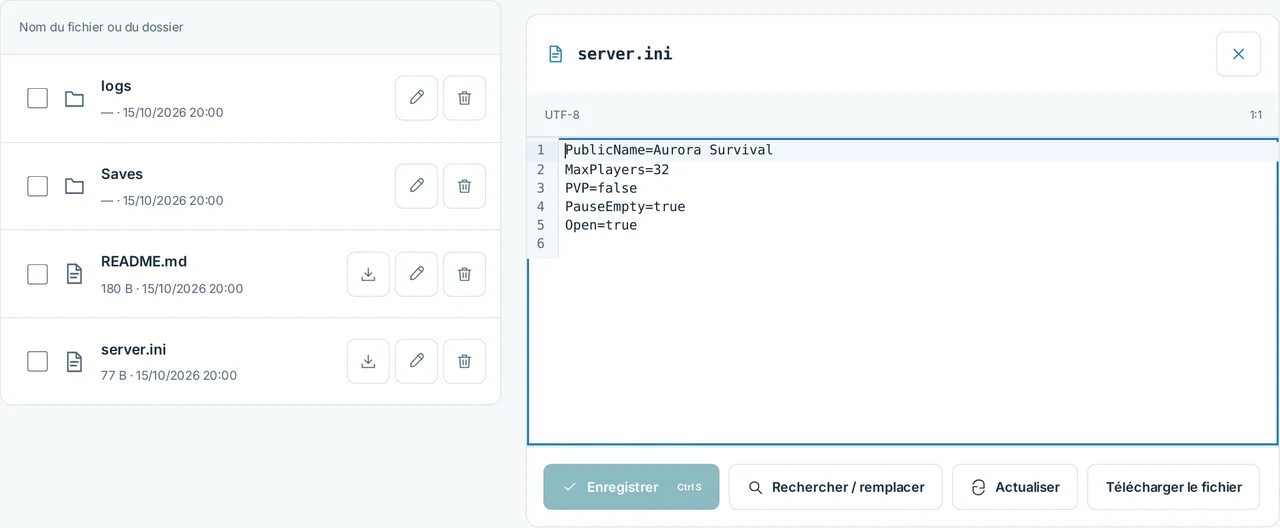Click the server.ini editor title
This screenshot has width=1280, height=528.
click(x=625, y=54)
